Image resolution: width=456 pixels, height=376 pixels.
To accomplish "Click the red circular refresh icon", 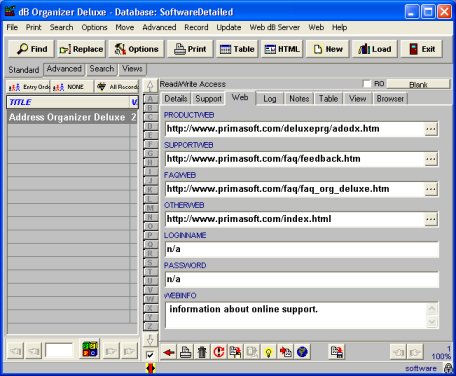I will coord(219,352).
